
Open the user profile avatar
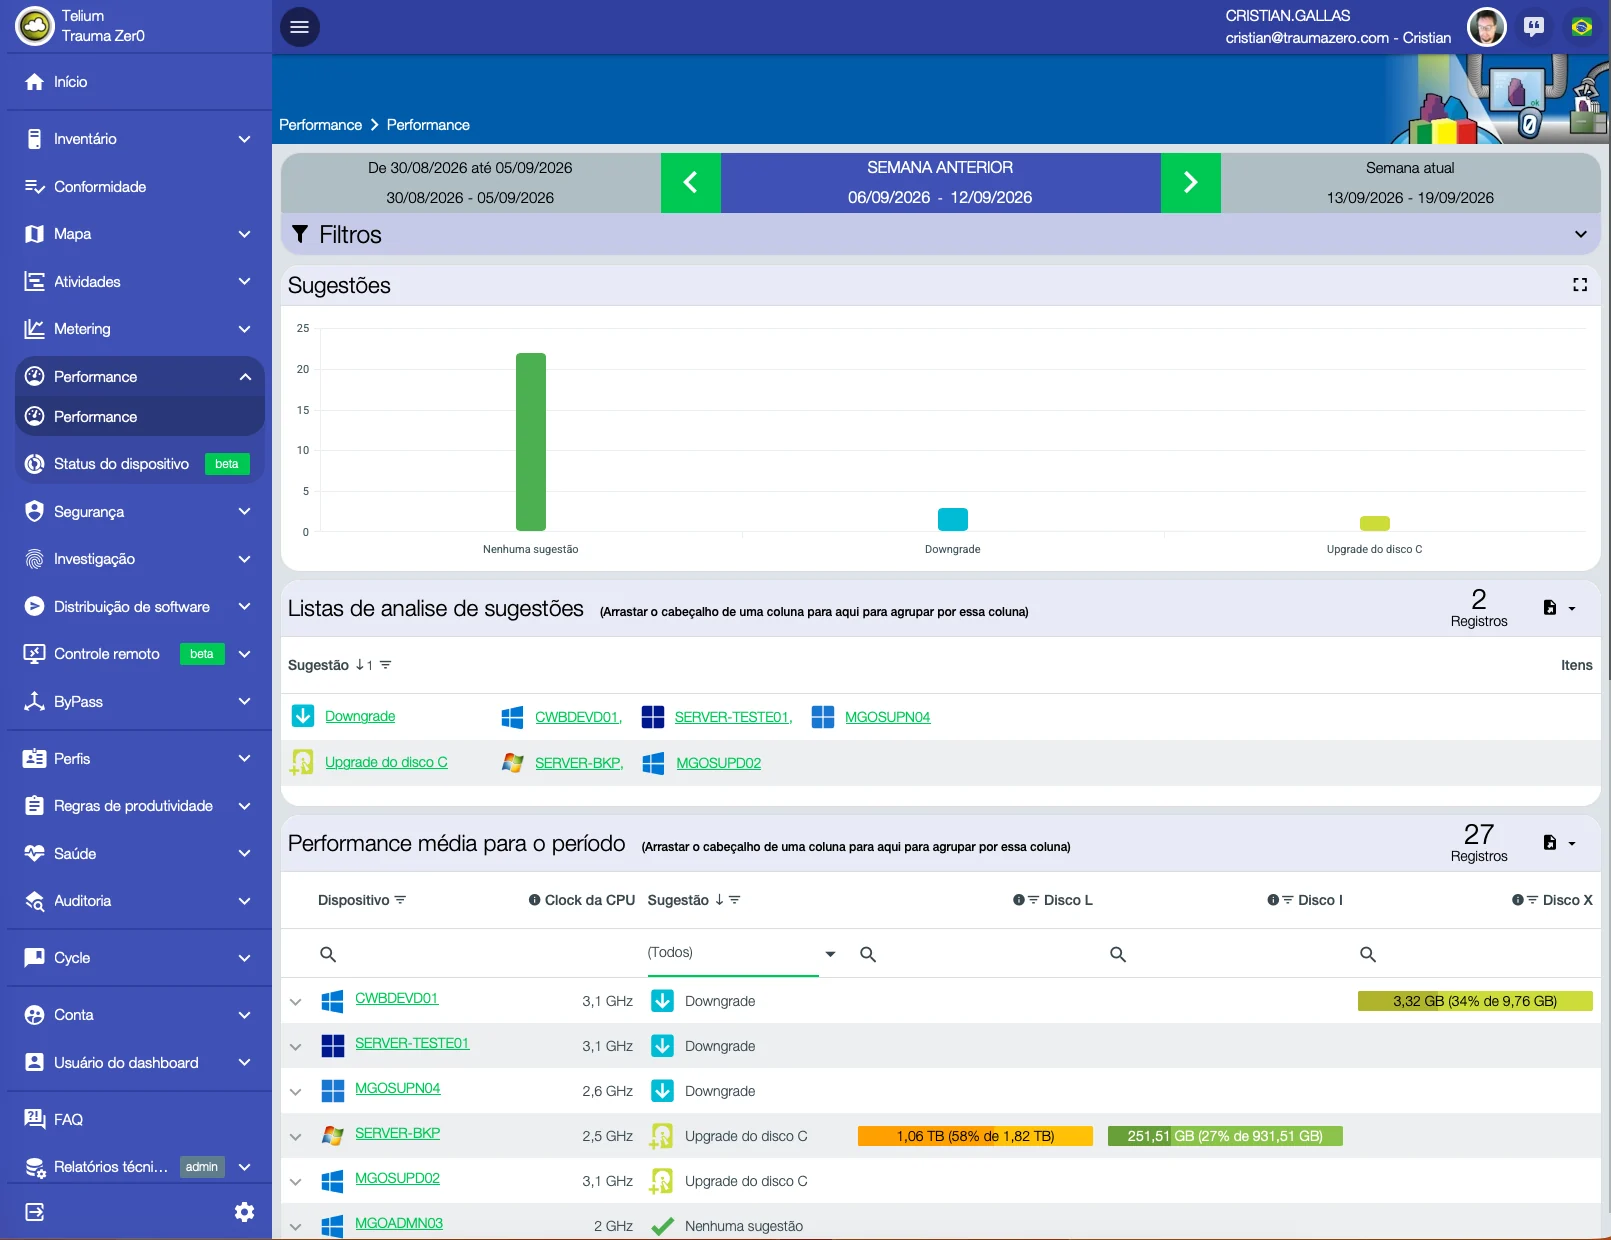1486,27
